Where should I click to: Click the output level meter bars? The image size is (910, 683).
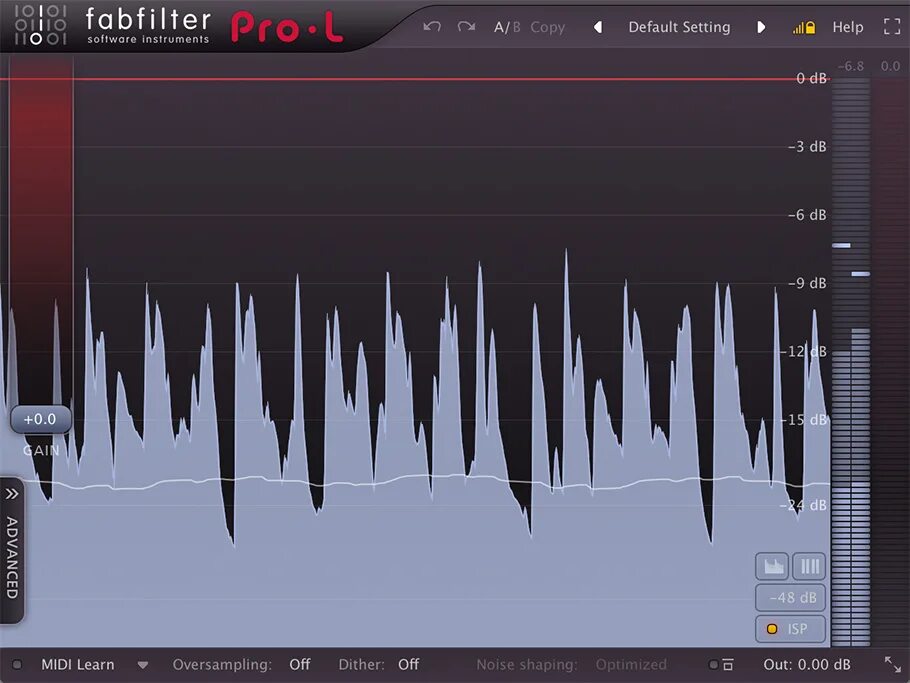coord(851,362)
